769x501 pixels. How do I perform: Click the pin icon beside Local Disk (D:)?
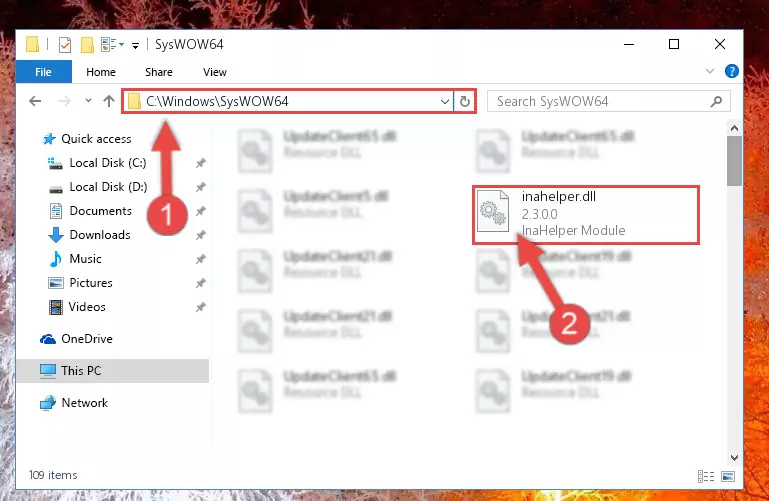coord(201,187)
